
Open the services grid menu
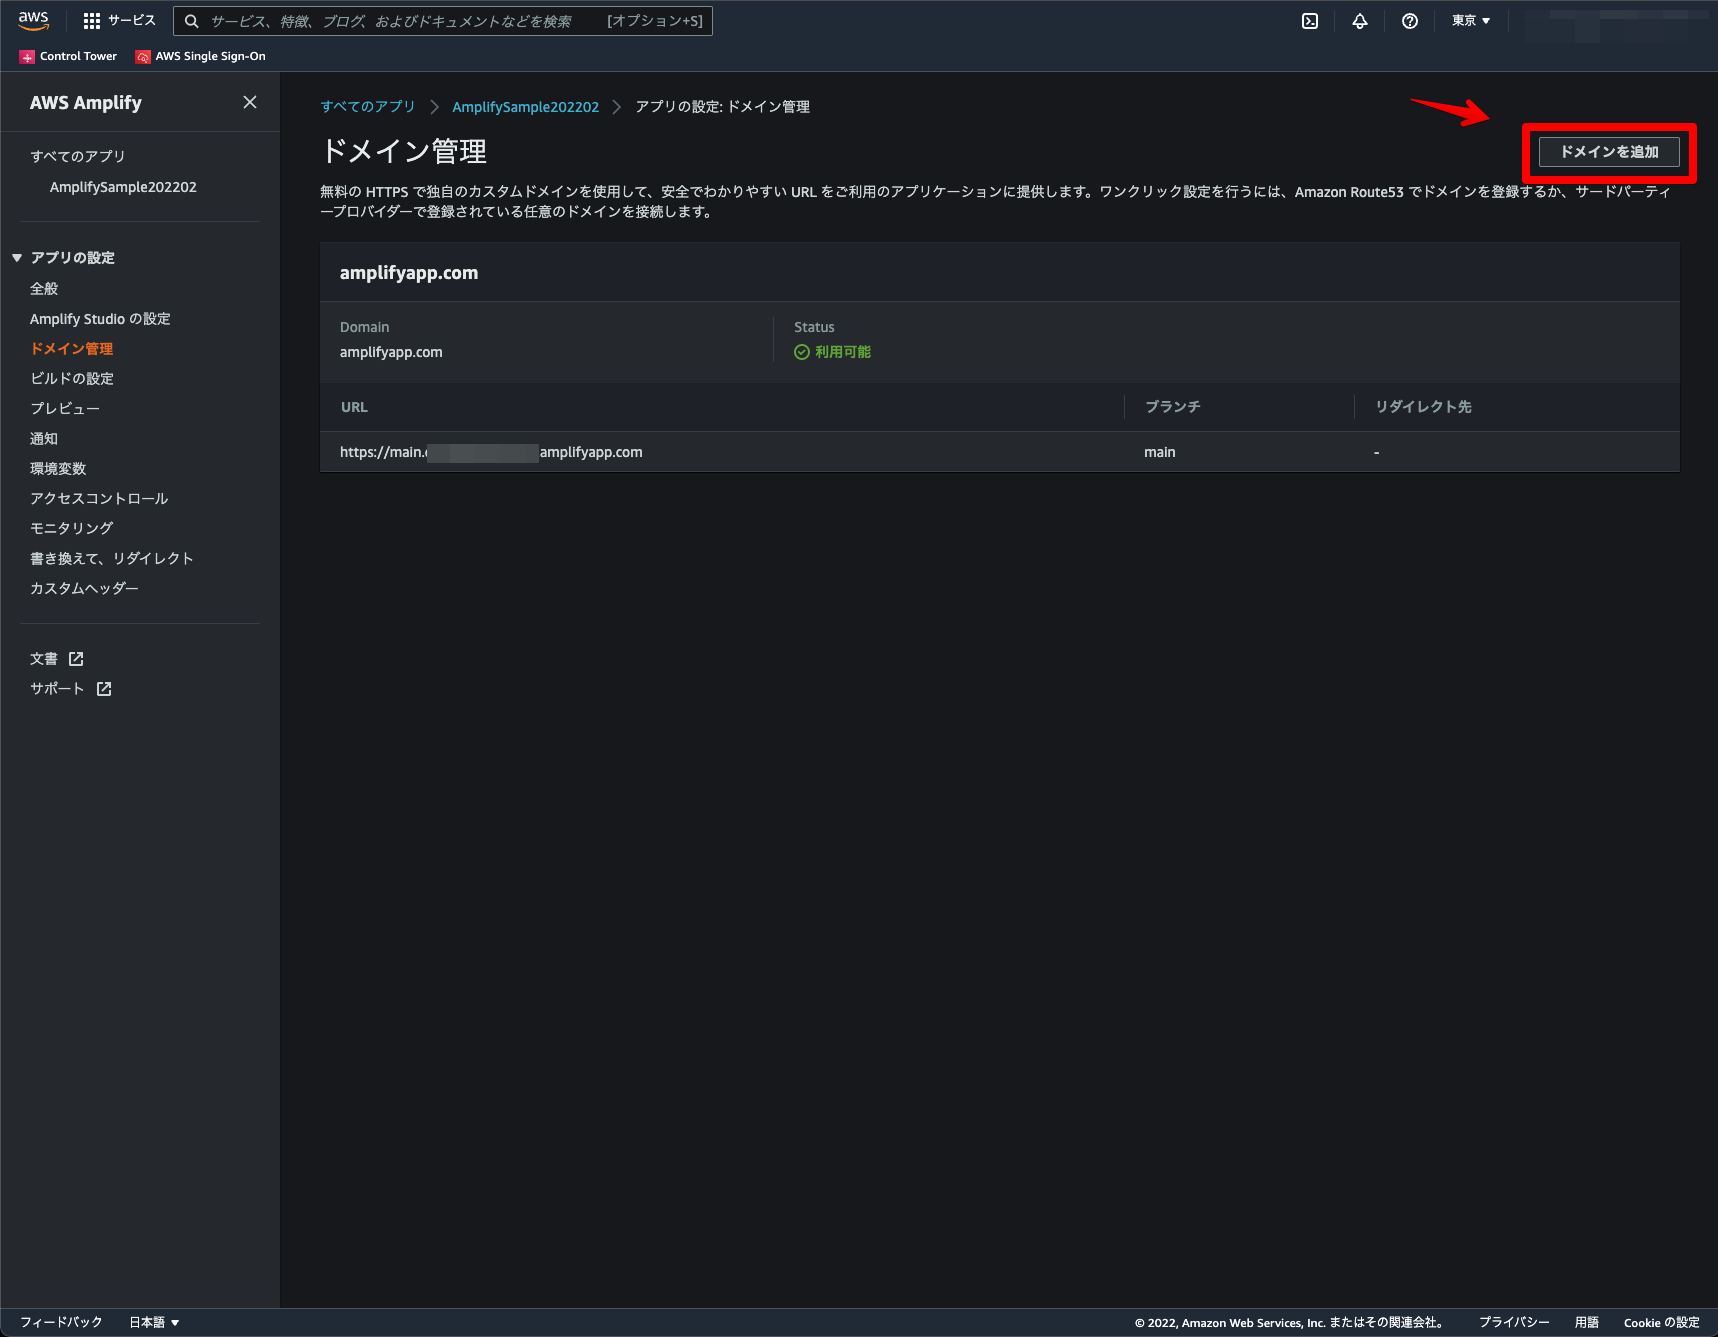point(92,21)
